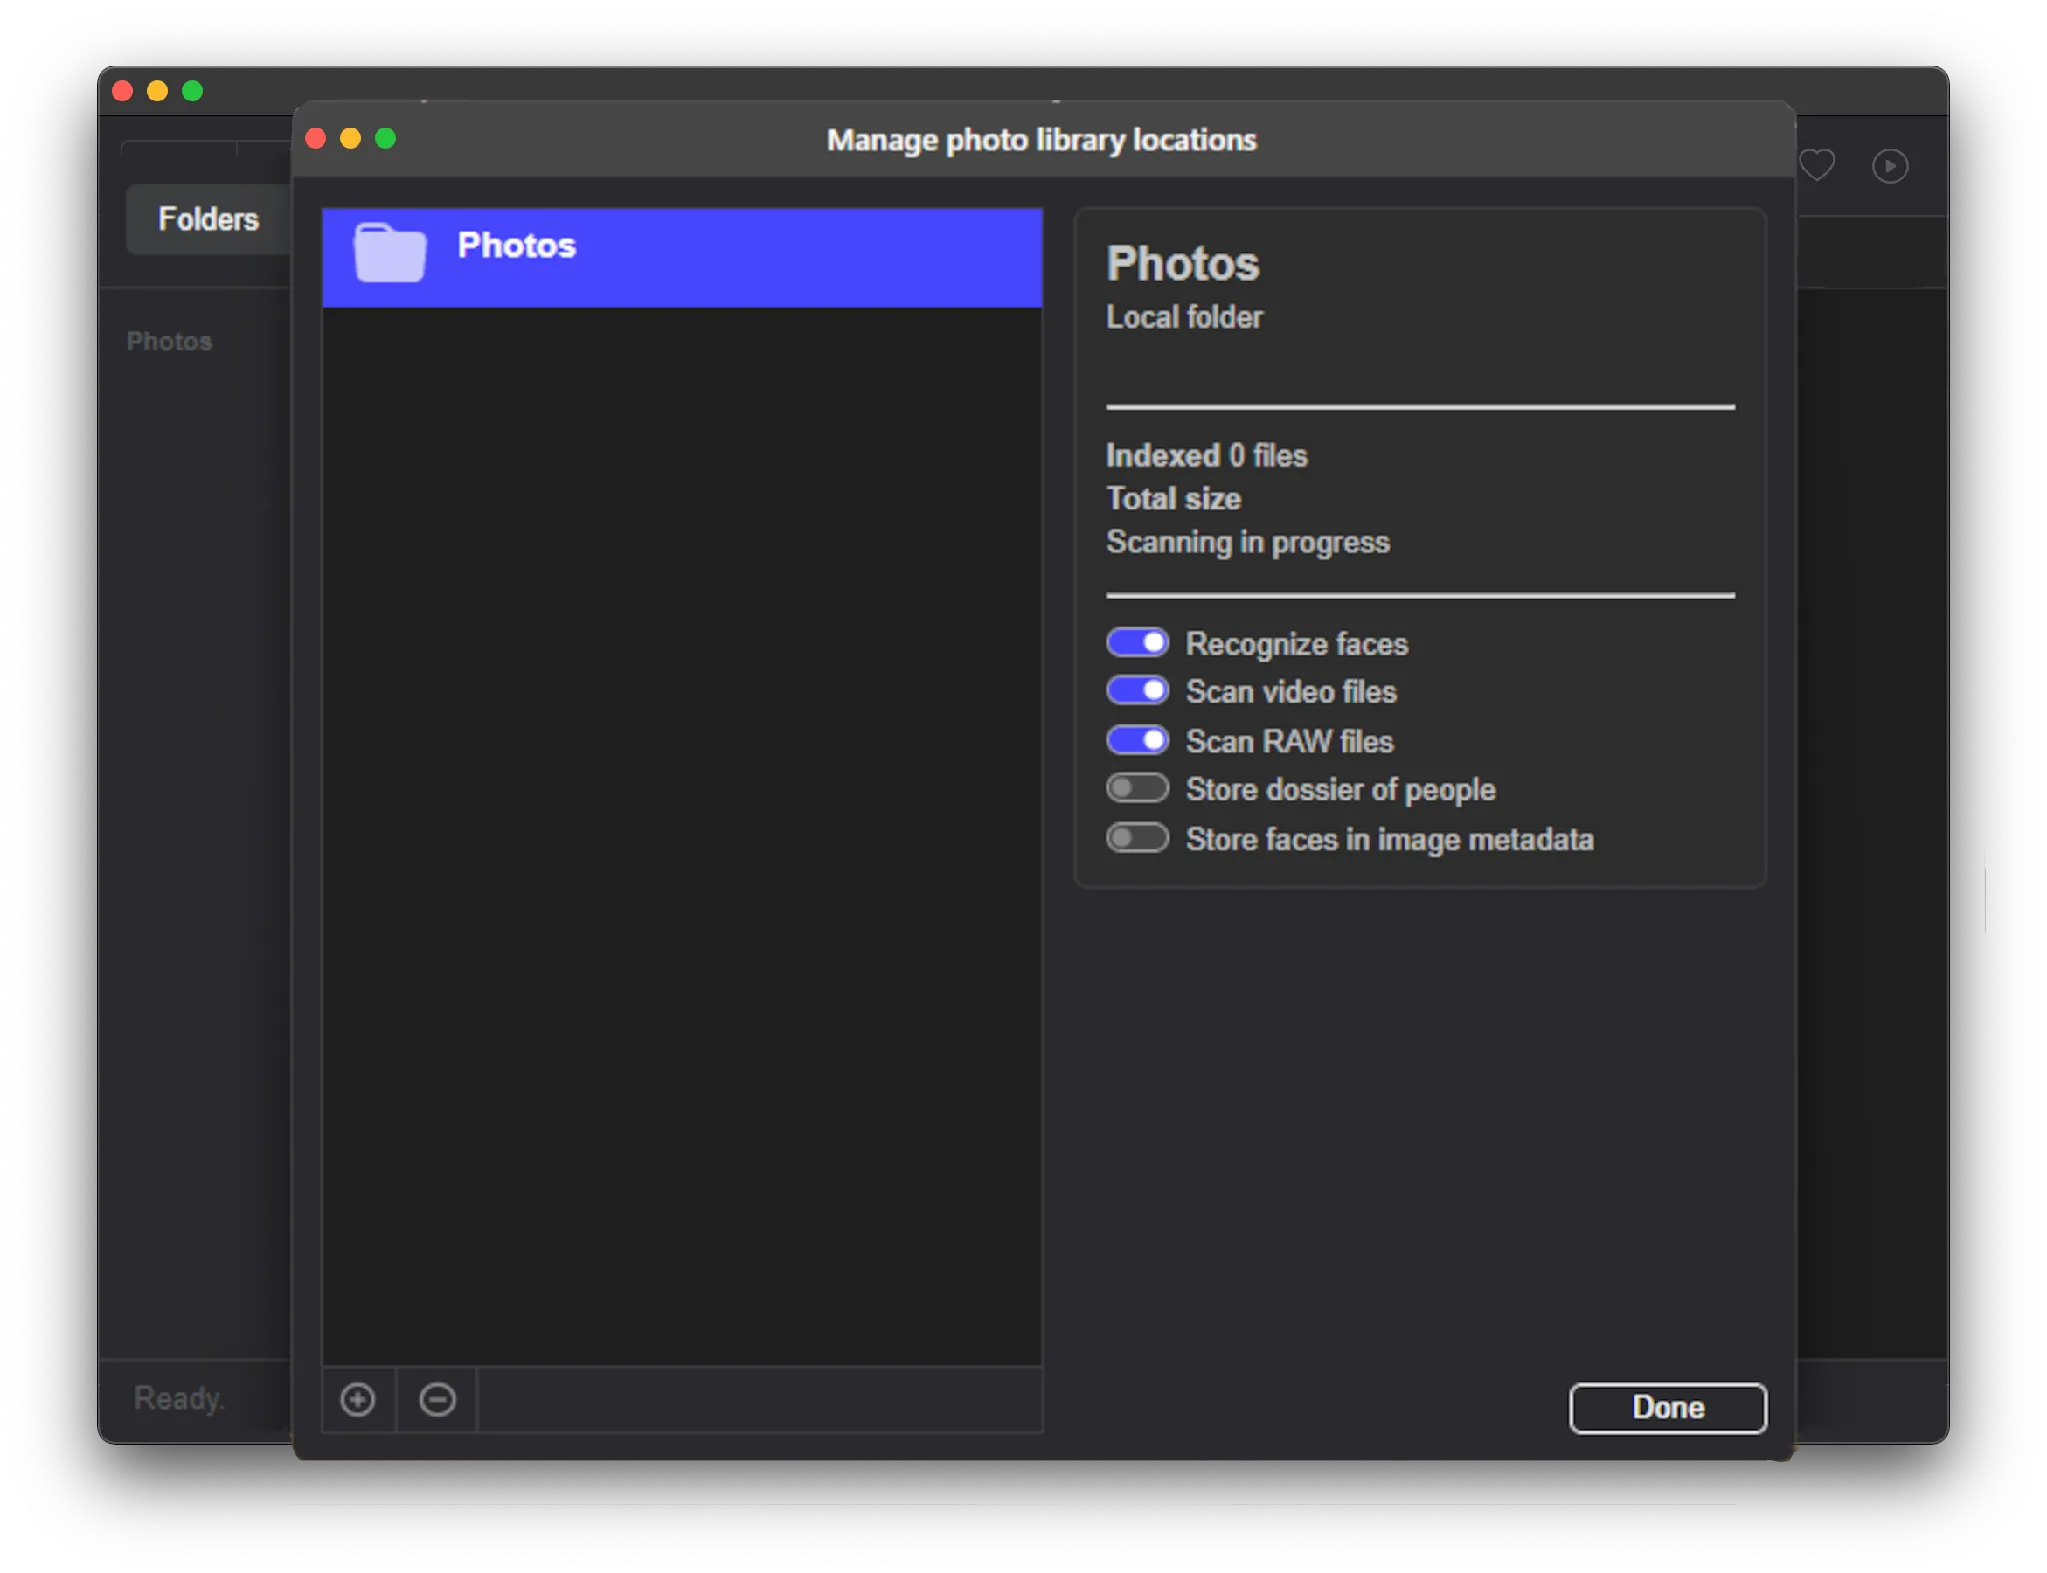Toggle the Scan RAW files switch
Viewport: 2047px width, 1573px height.
click(1137, 740)
